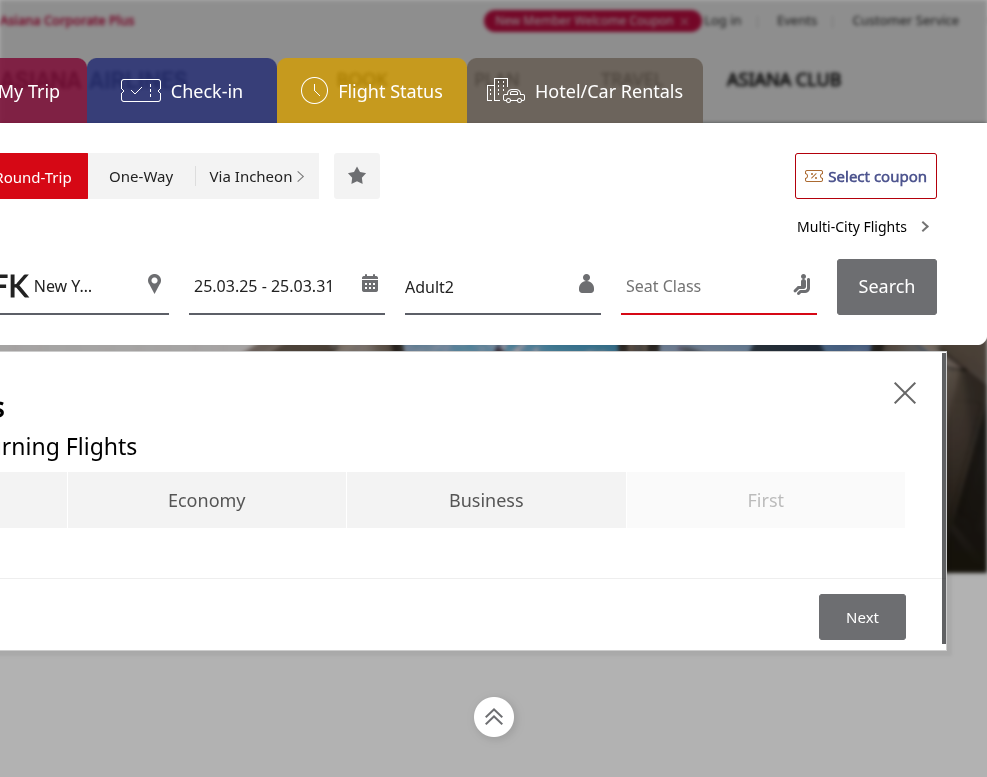Image resolution: width=987 pixels, height=777 pixels.
Task: Click the hotel and car icon
Action: pos(505,91)
